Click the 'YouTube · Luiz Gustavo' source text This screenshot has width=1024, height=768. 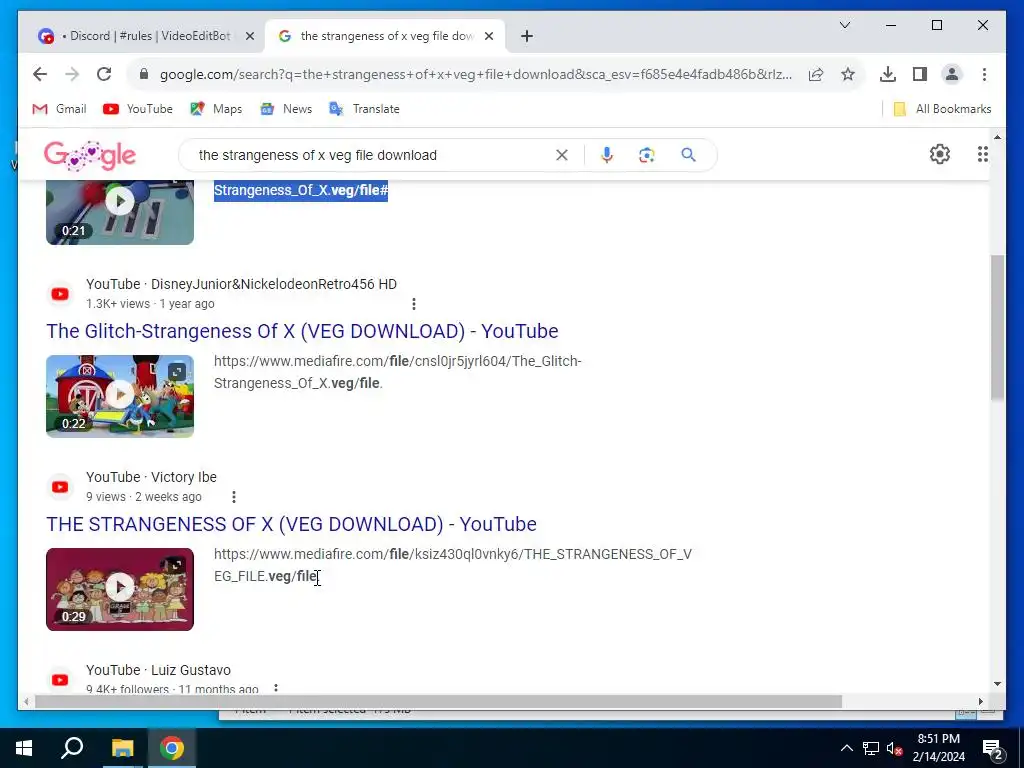point(158,671)
